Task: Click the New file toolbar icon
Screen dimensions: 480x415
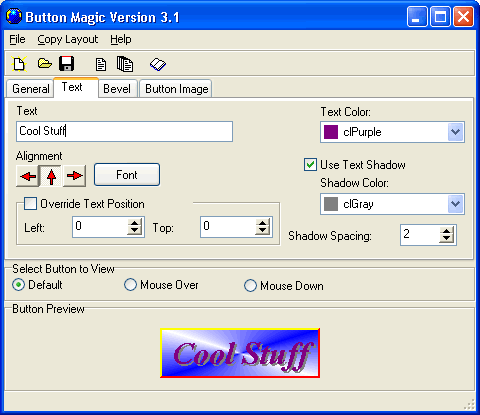Action: pos(19,63)
